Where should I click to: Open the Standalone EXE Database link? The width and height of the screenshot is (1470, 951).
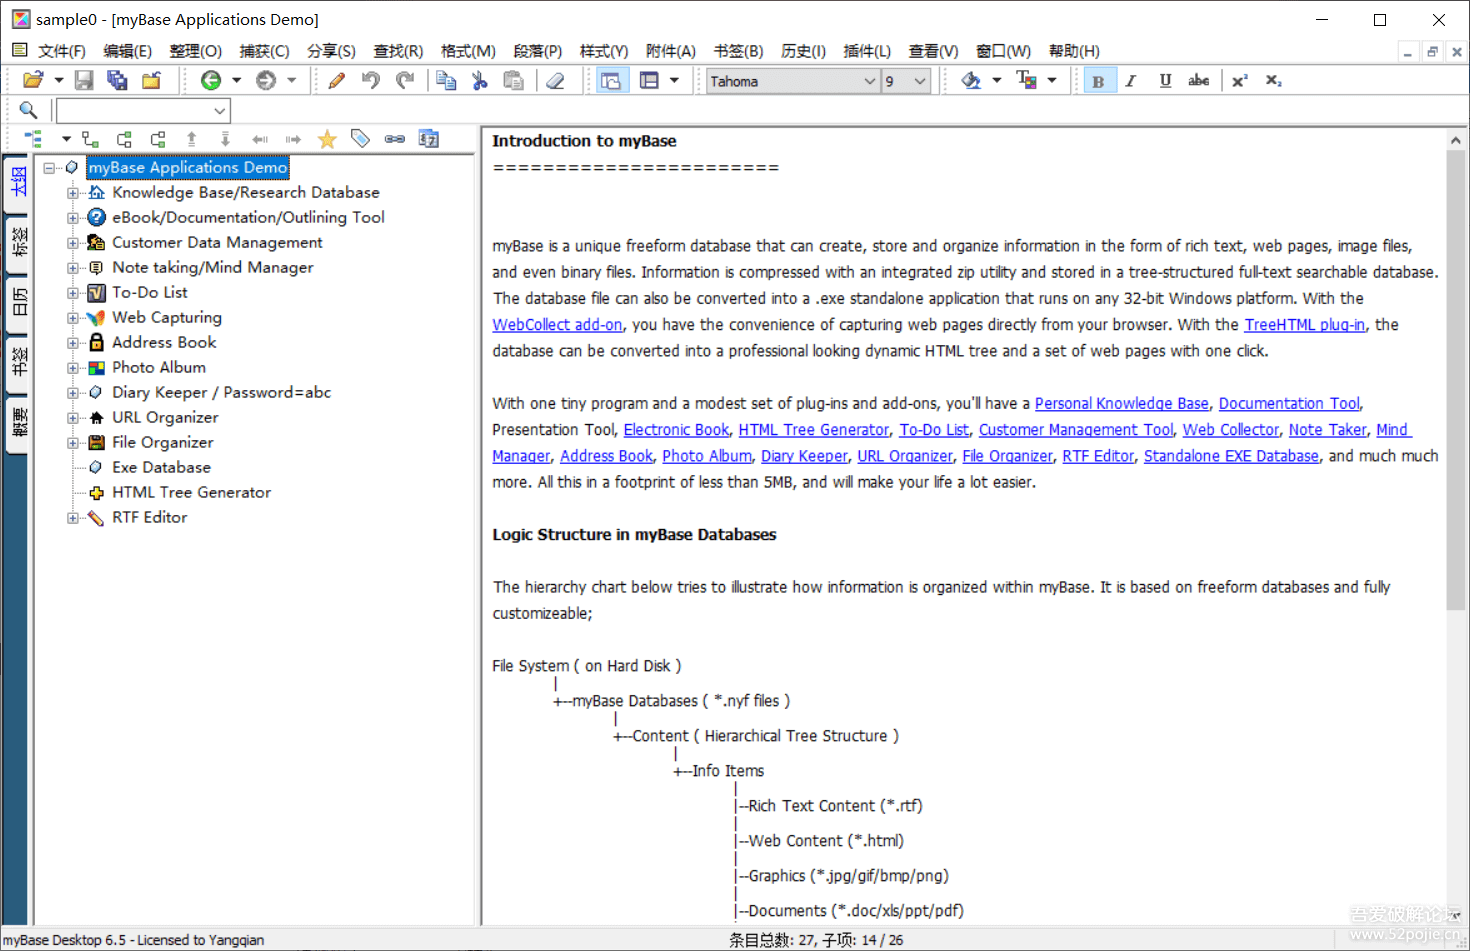point(1231,456)
